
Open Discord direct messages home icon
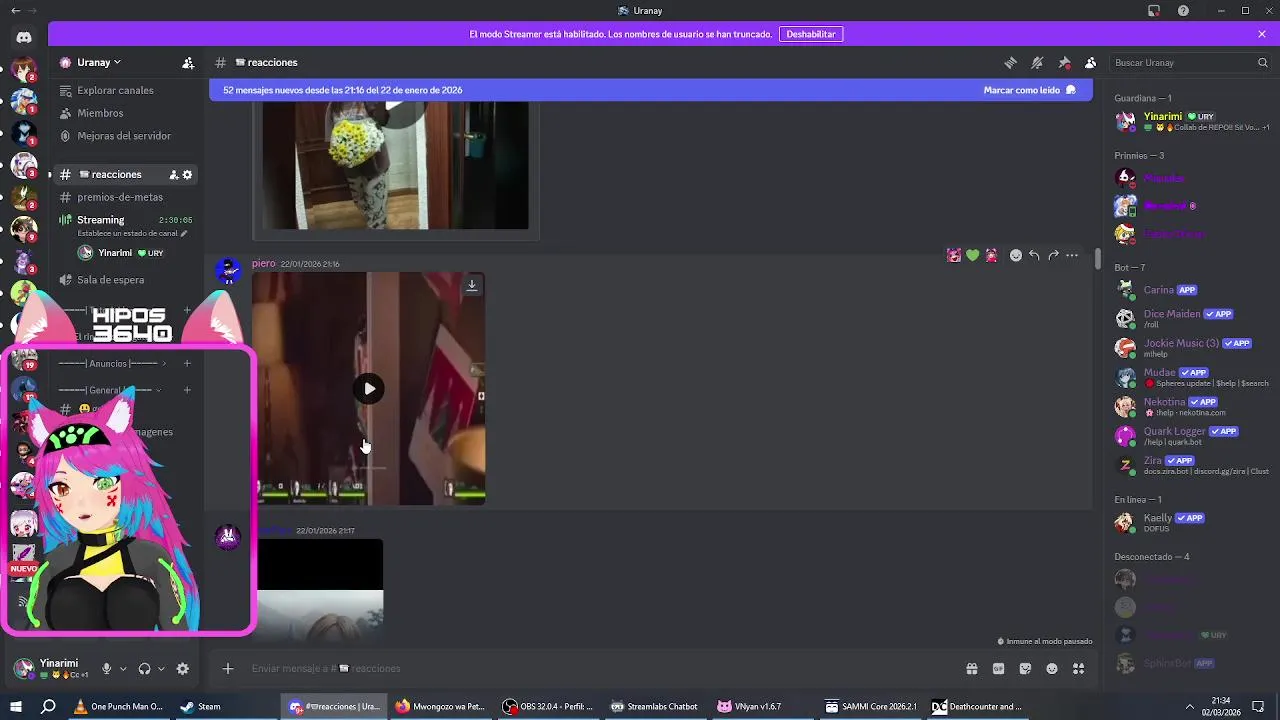pyautogui.click(x=24, y=37)
